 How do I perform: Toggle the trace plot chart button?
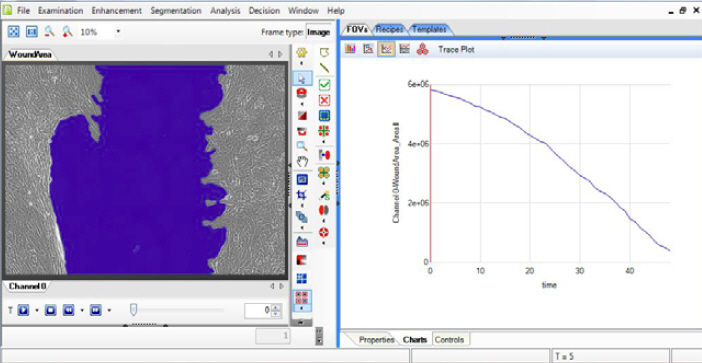(x=386, y=49)
